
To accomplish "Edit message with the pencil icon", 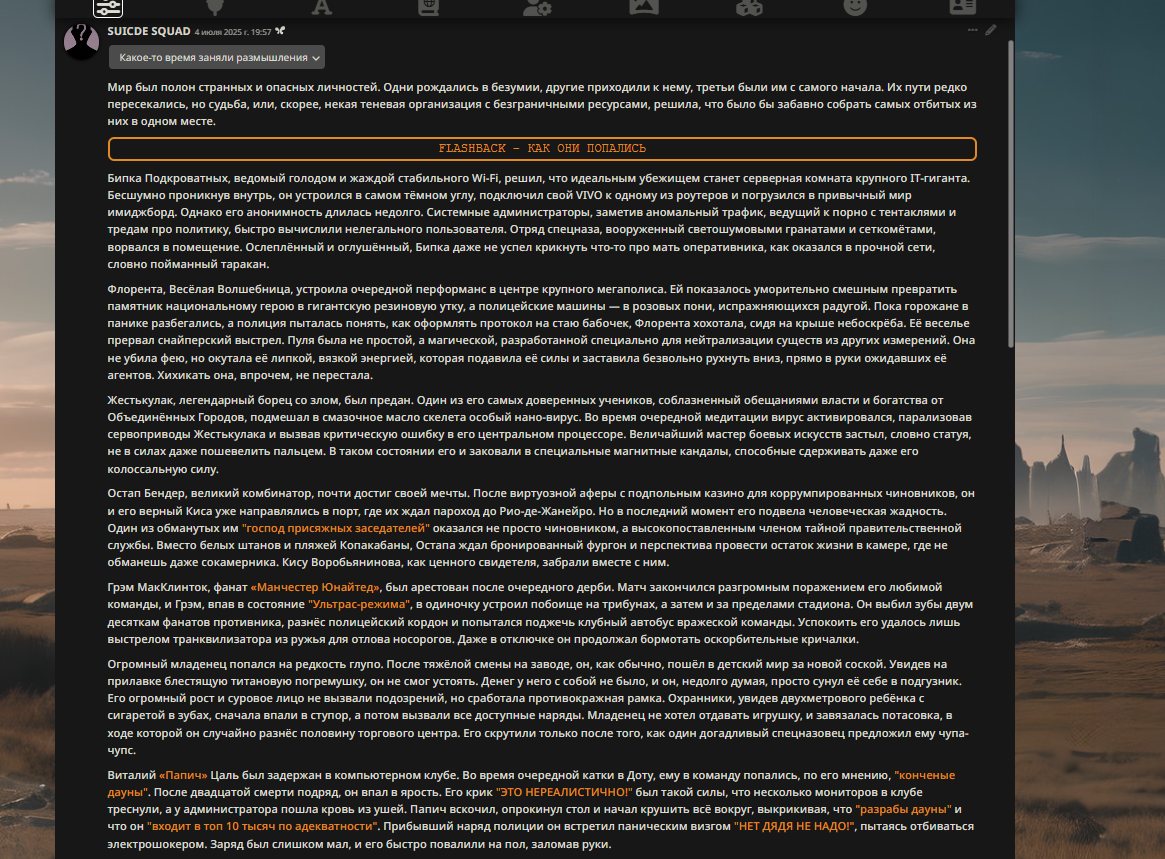I will pyautogui.click(x=990, y=30).
